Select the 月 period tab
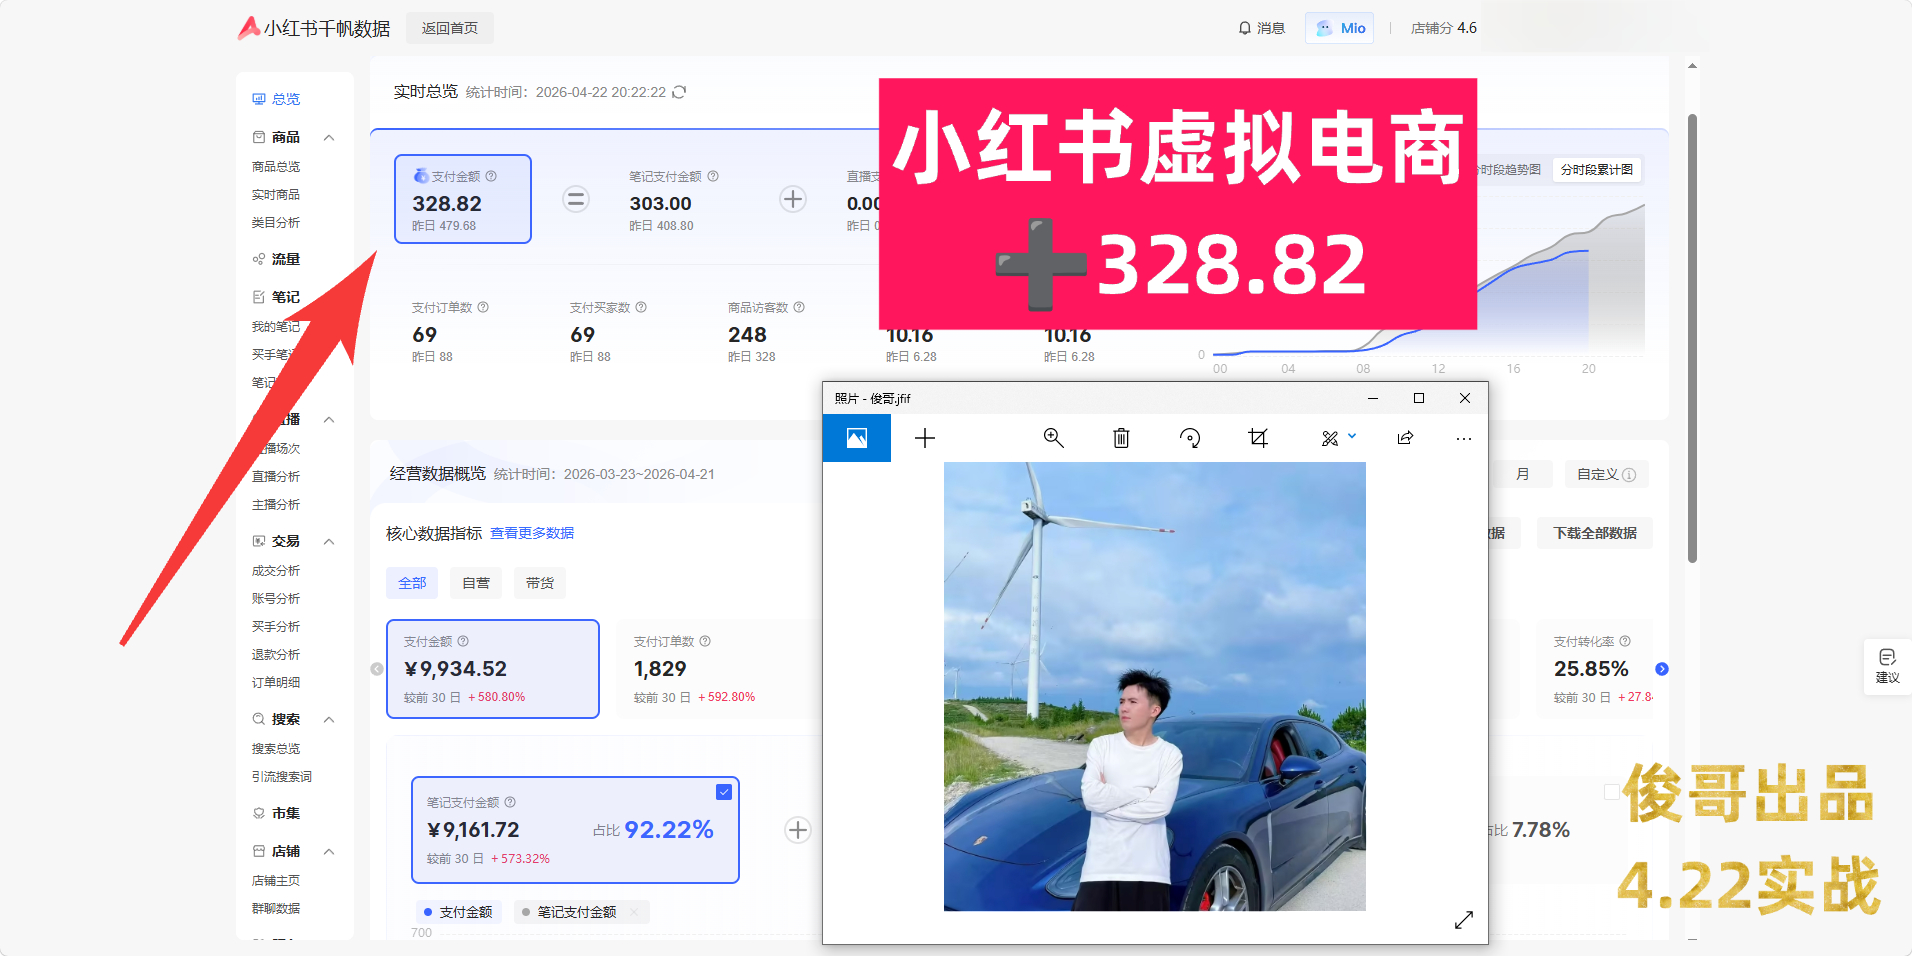The image size is (1912, 956). (x=1522, y=474)
